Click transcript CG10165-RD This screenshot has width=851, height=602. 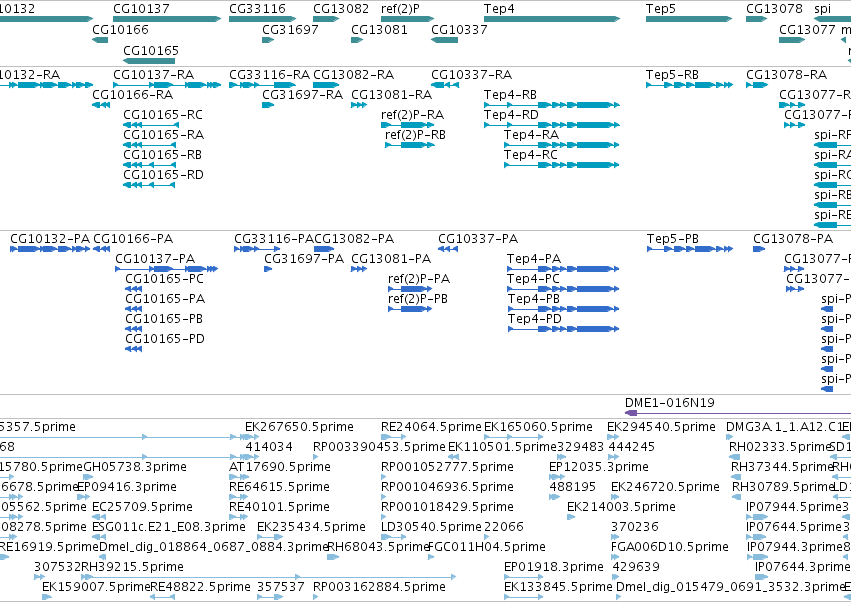click(163, 175)
